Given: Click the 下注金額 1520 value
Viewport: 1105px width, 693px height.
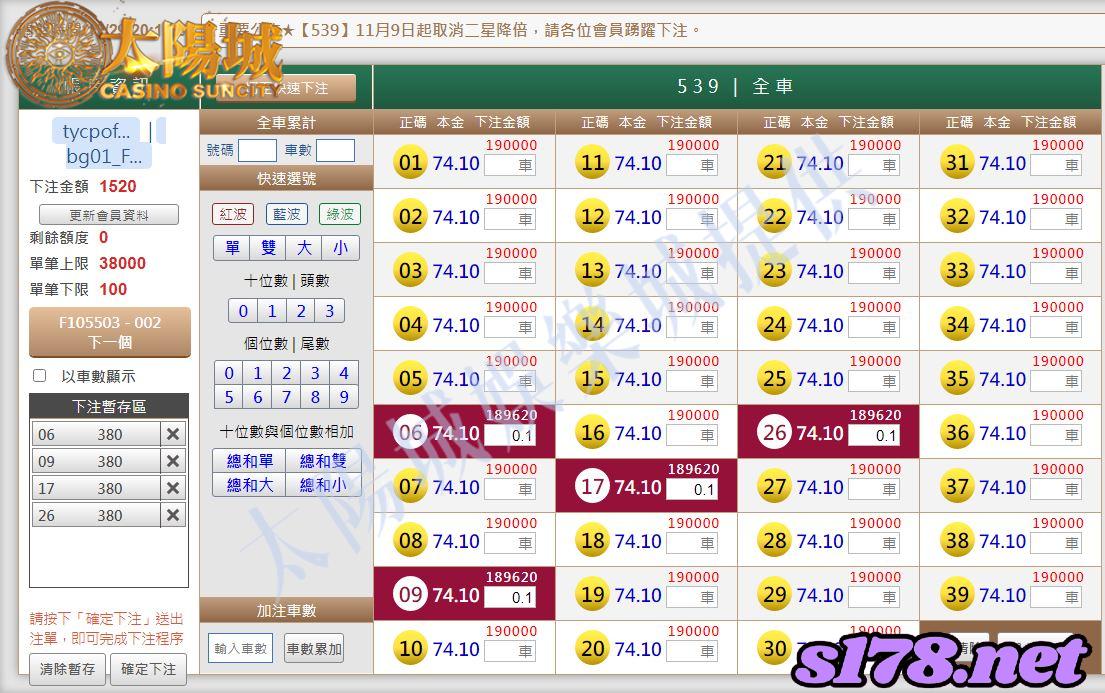Looking at the screenshot, I should pos(118,186).
